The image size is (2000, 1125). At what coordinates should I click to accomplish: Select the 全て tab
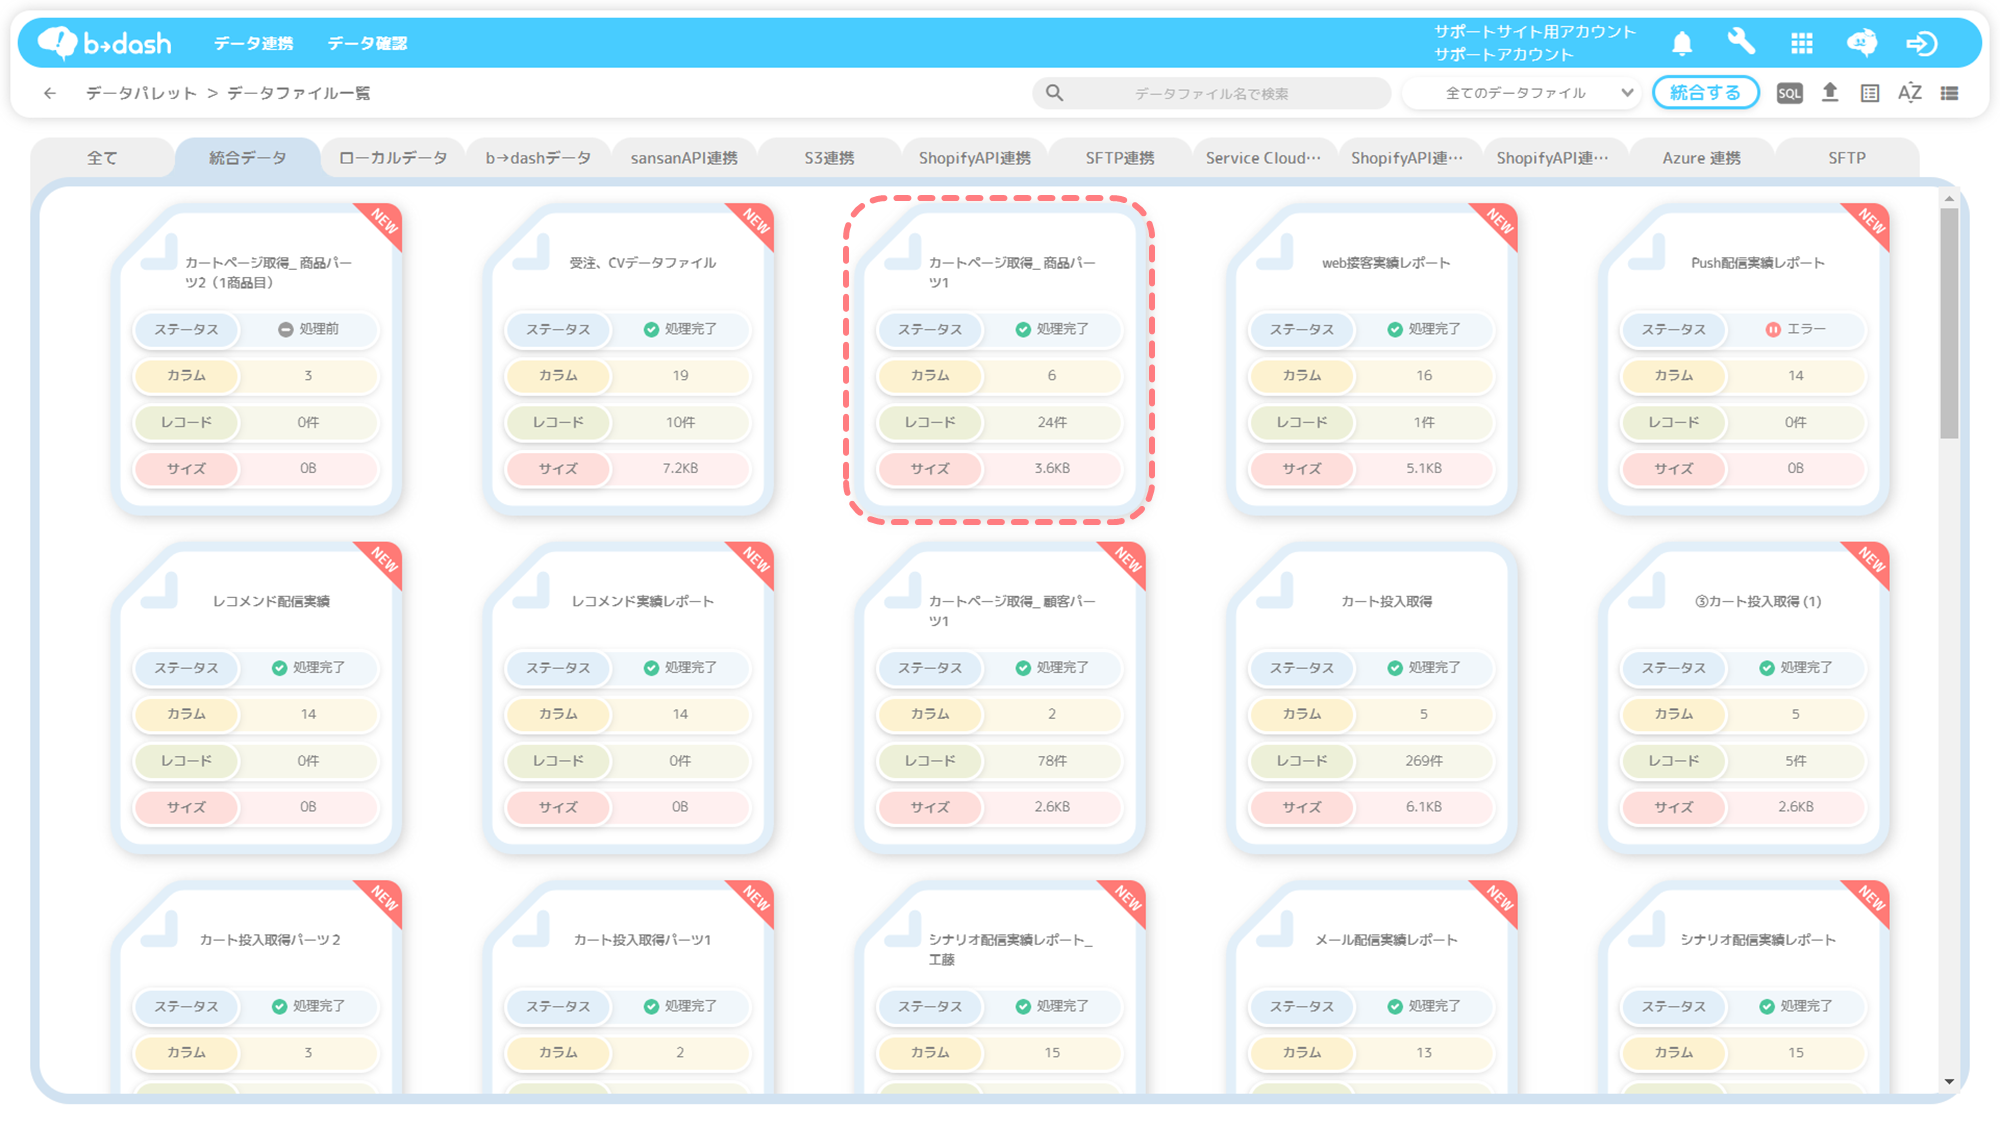coord(102,158)
